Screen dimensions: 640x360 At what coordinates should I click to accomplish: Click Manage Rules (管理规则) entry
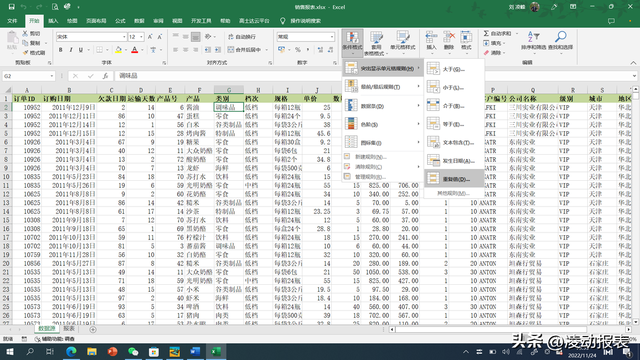coord(382,177)
